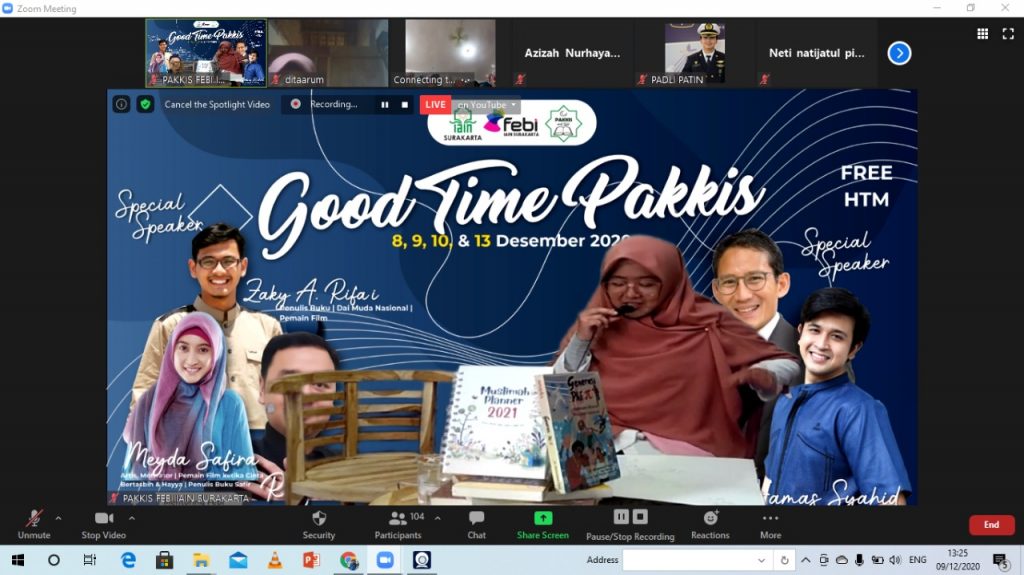The image size is (1024, 575).
Task: Open volume control in system tray
Action: point(895,560)
